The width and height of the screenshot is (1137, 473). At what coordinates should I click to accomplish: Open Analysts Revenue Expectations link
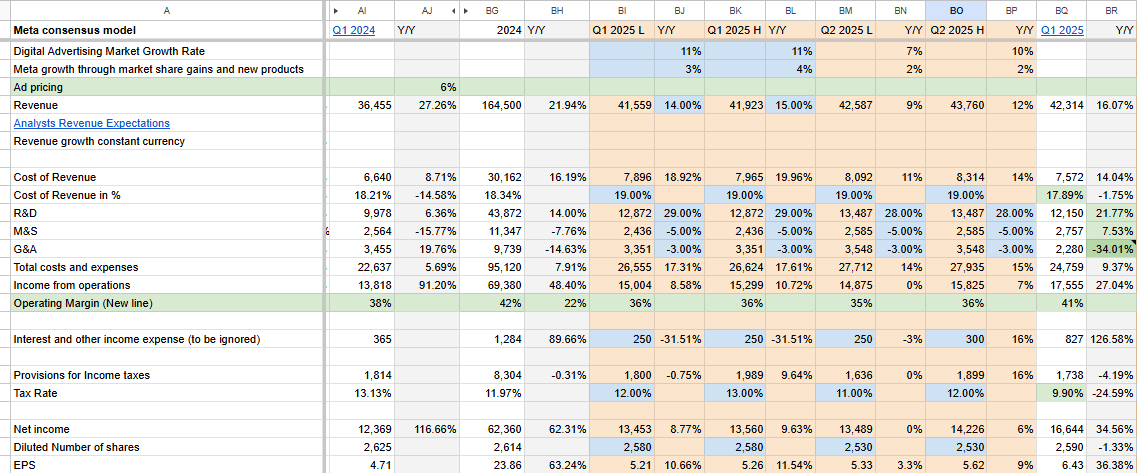(x=91, y=123)
